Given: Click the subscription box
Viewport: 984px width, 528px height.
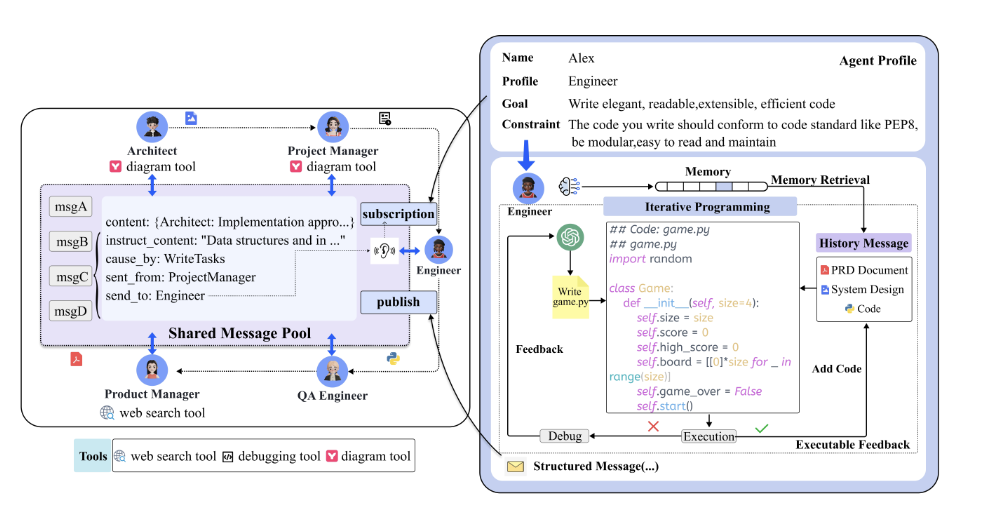Looking at the screenshot, I should (398, 213).
